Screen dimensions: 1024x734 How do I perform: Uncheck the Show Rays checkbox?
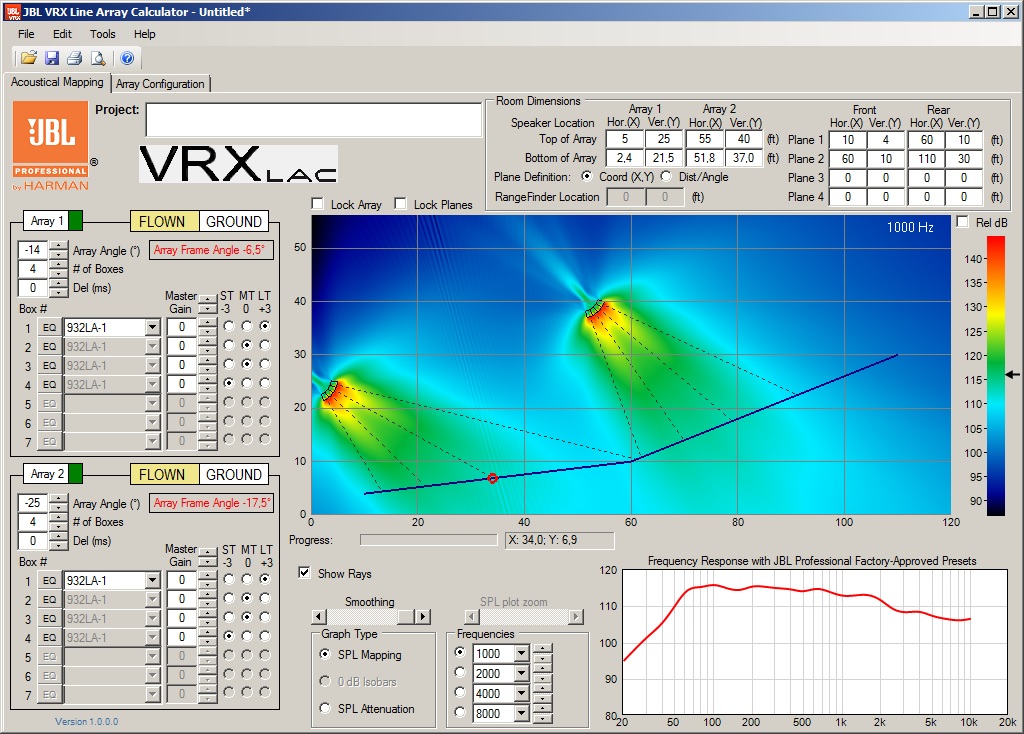(304, 573)
